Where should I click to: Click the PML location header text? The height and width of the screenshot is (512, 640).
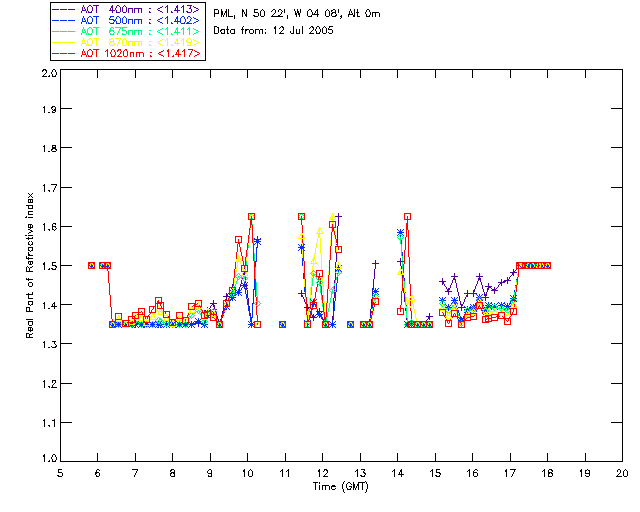click(297, 14)
